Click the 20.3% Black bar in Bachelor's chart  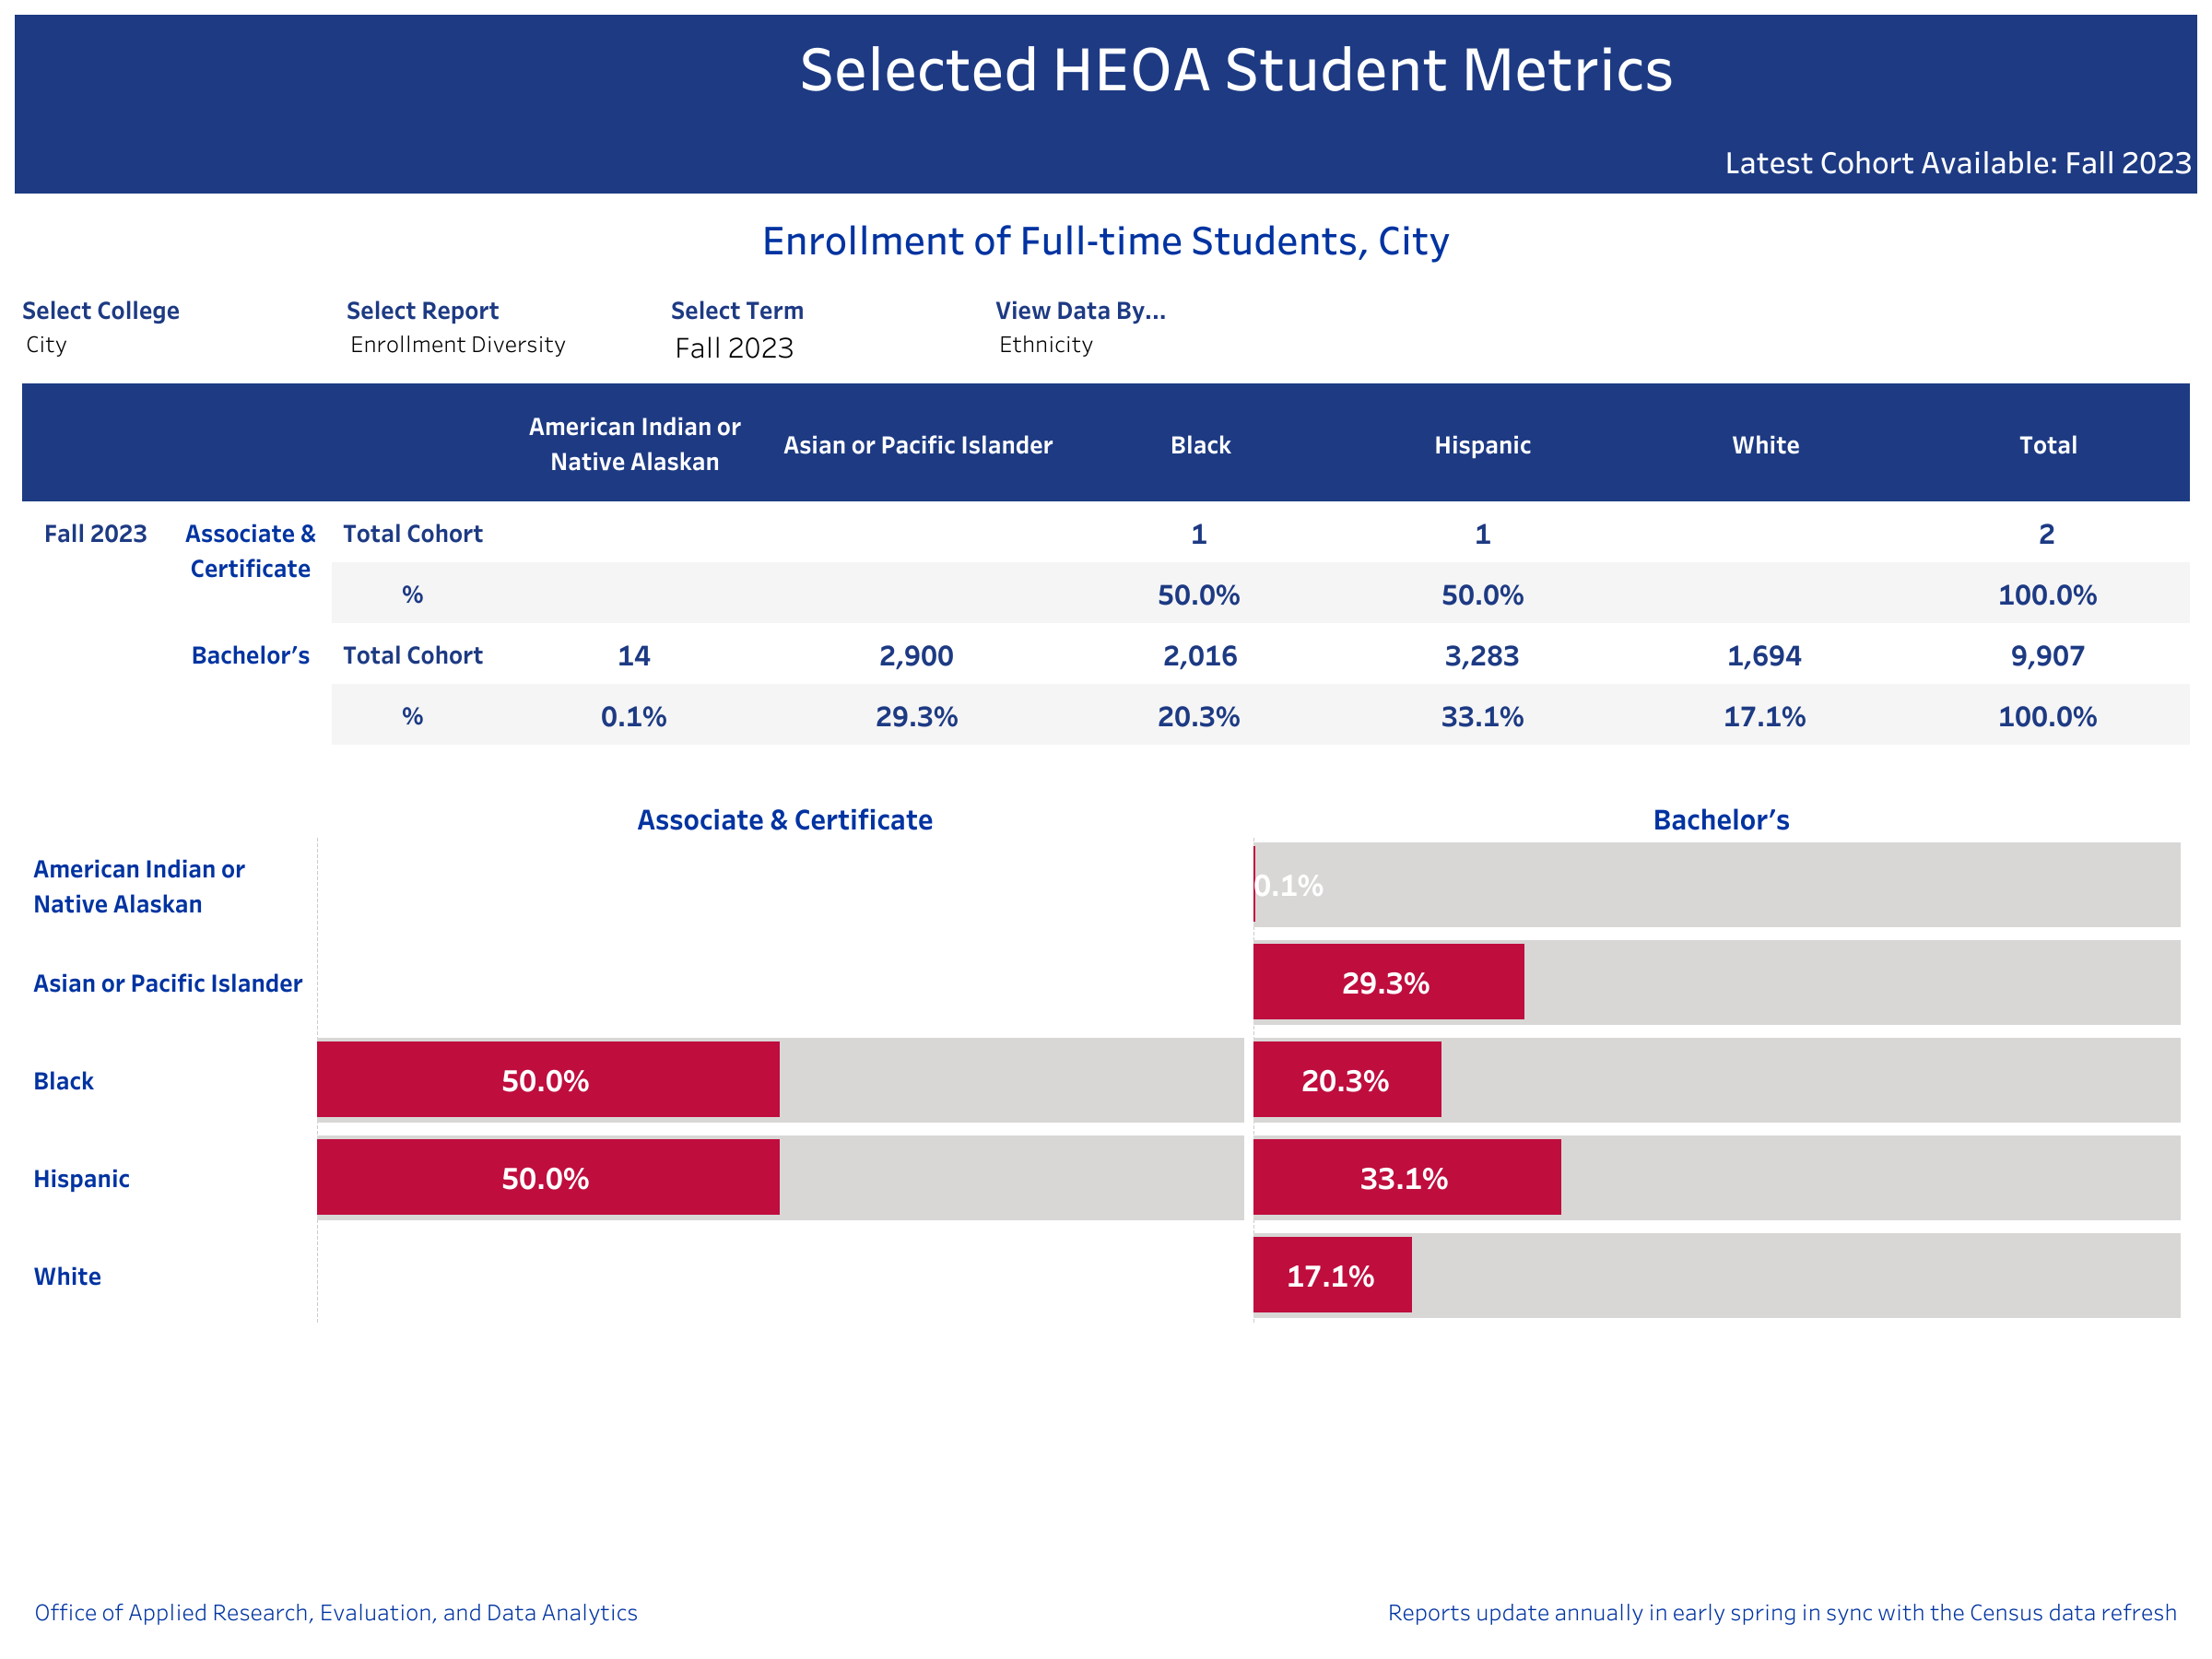click(1346, 1080)
